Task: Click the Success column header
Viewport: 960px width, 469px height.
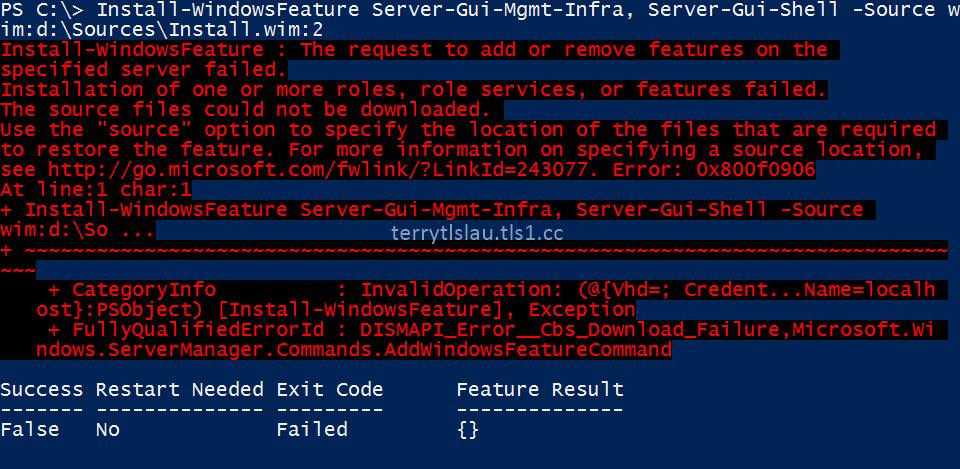Action: [42, 389]
